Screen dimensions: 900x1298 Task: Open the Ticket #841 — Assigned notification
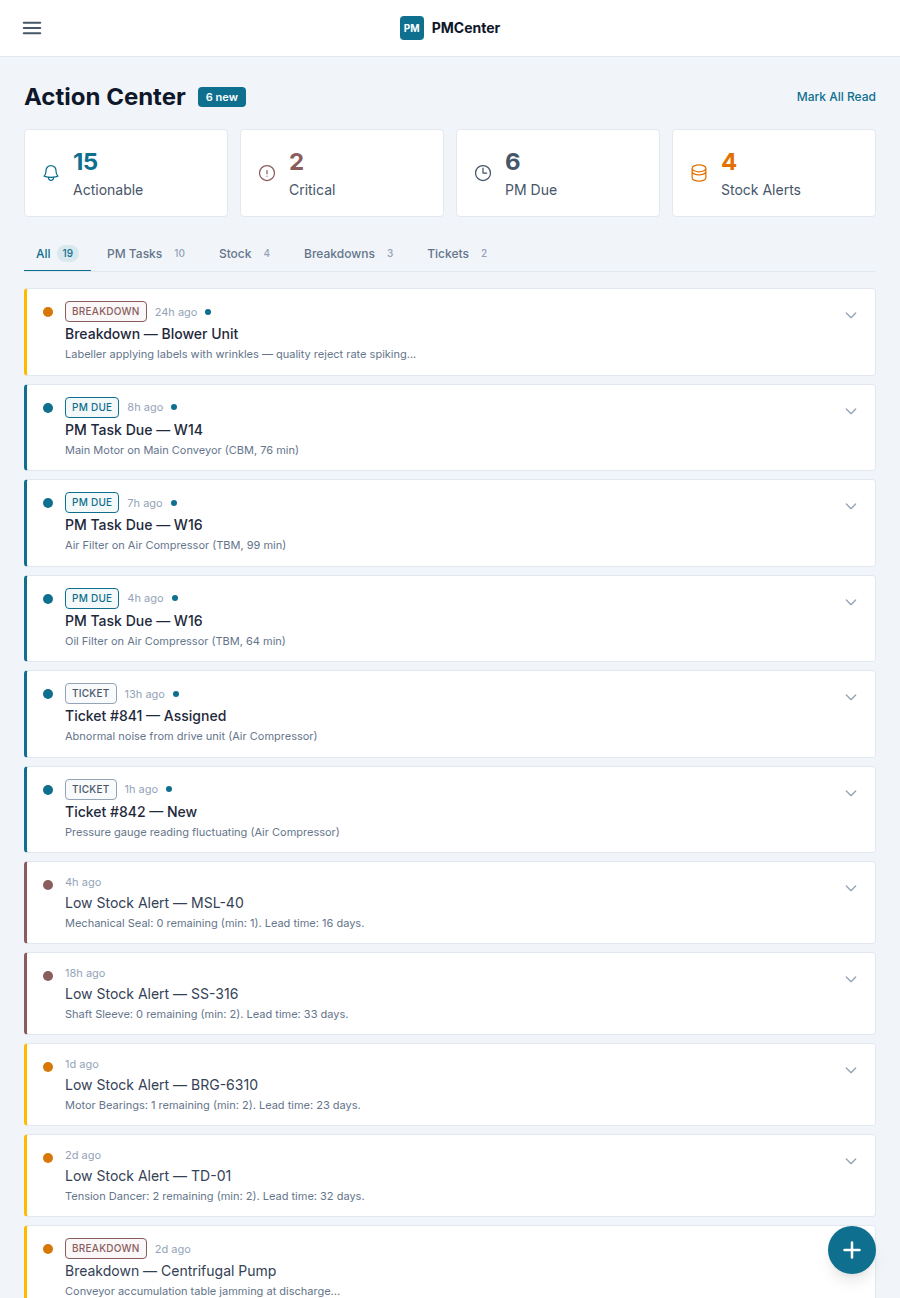(x=146, y=716)
